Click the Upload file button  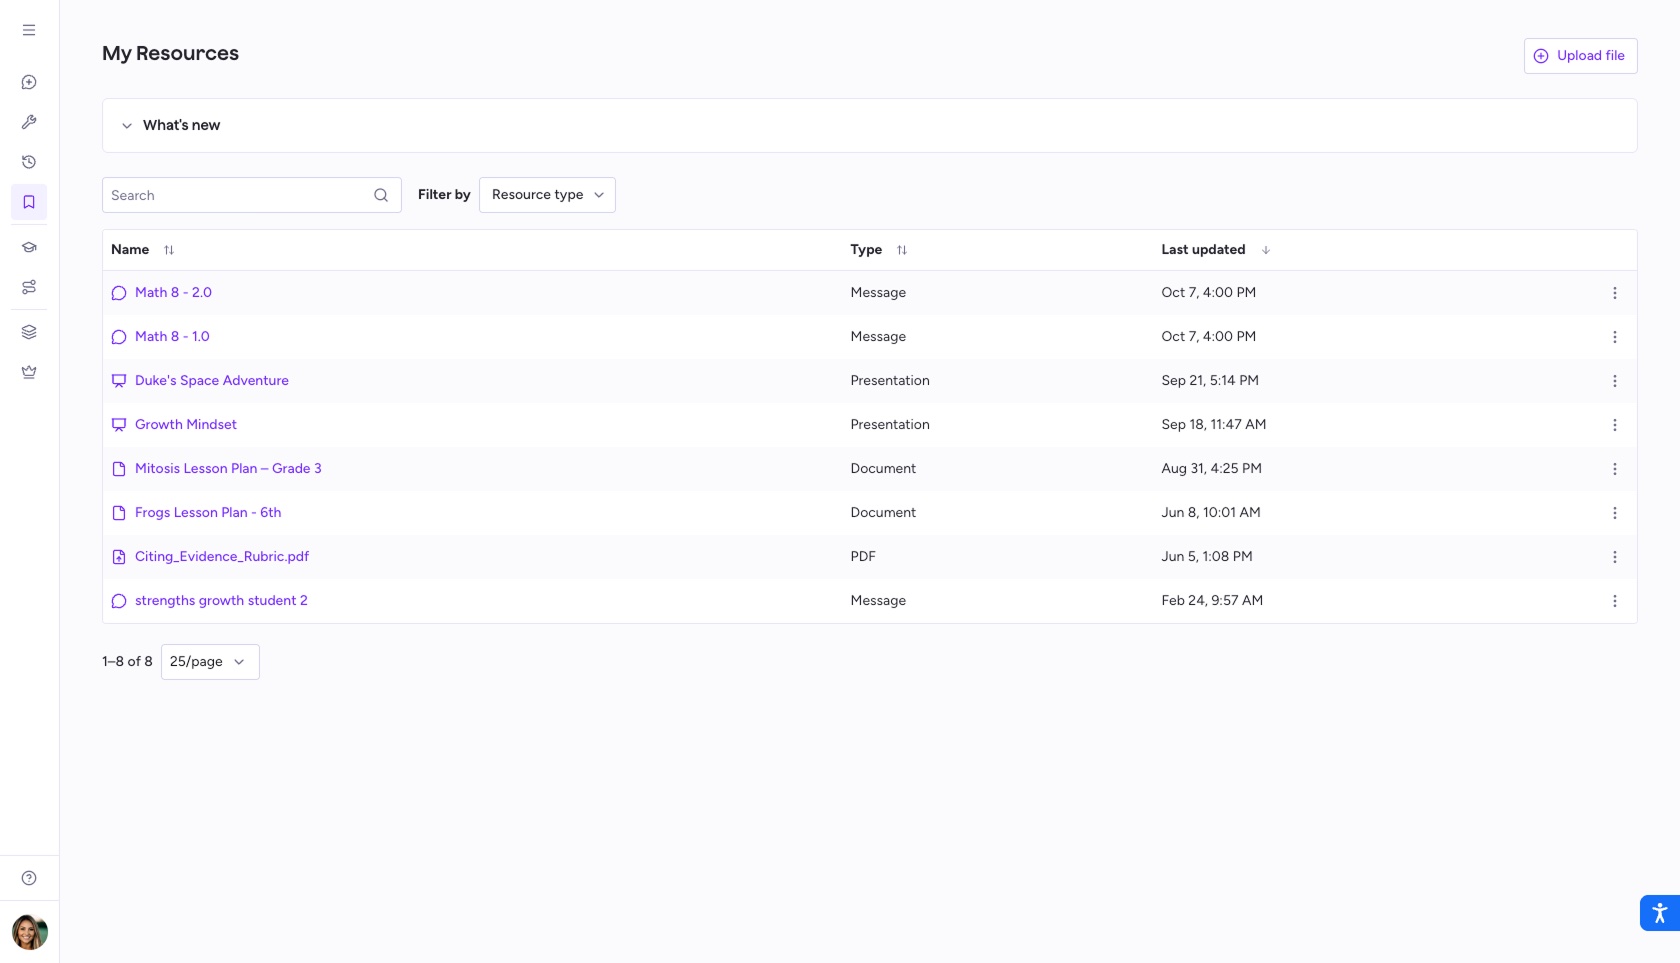(x=1580, y=56)
